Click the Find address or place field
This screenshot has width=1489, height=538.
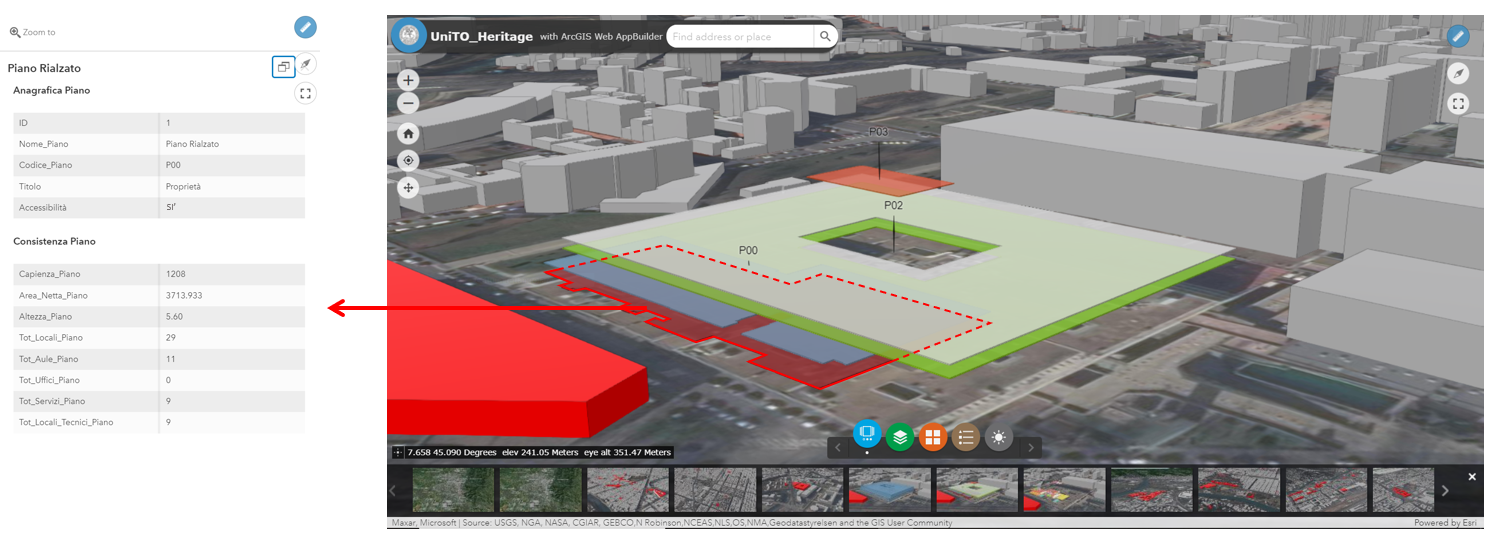[738, 37]
